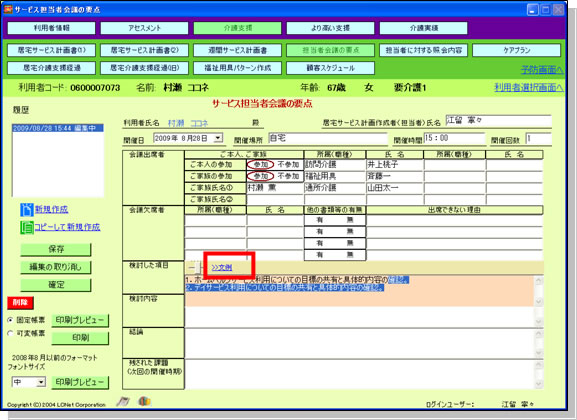Click the 訪問介護 cell
The height and width of the screenshot is (420, 577).
click(335, 164)
